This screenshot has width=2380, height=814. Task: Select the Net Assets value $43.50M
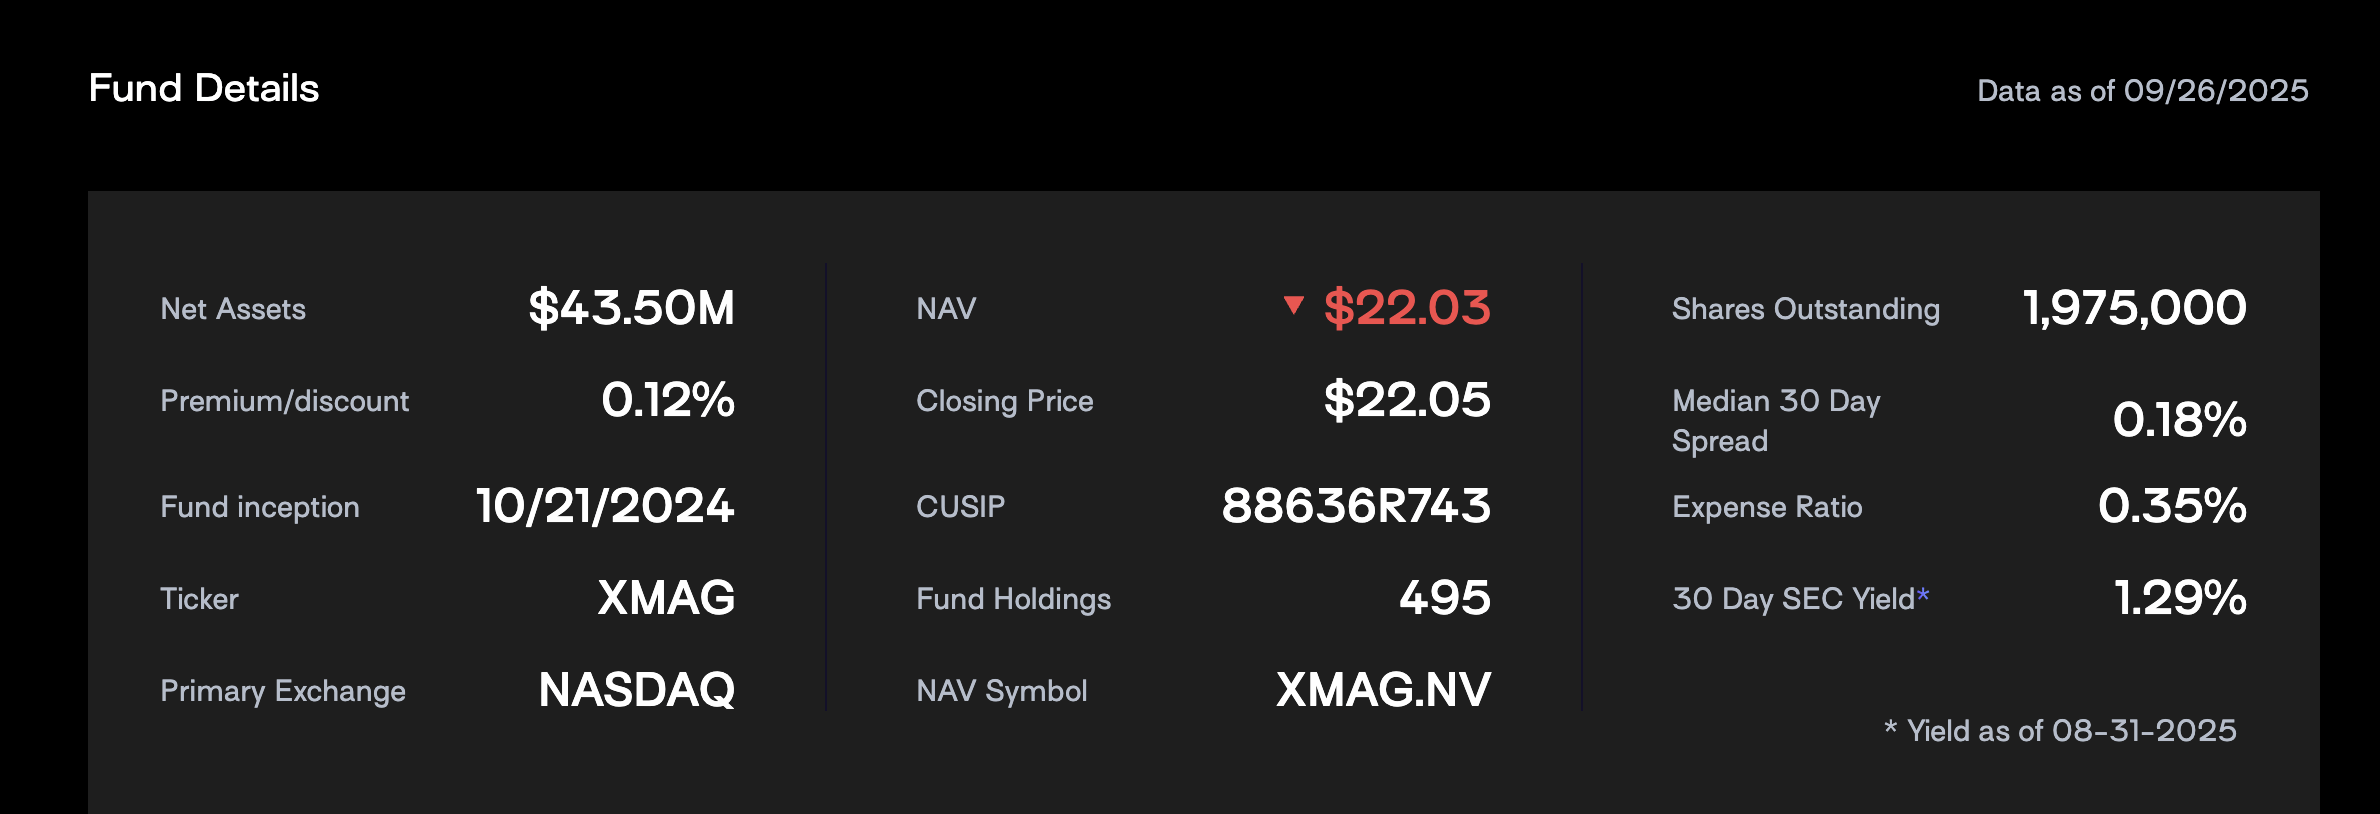pos(632,308)
